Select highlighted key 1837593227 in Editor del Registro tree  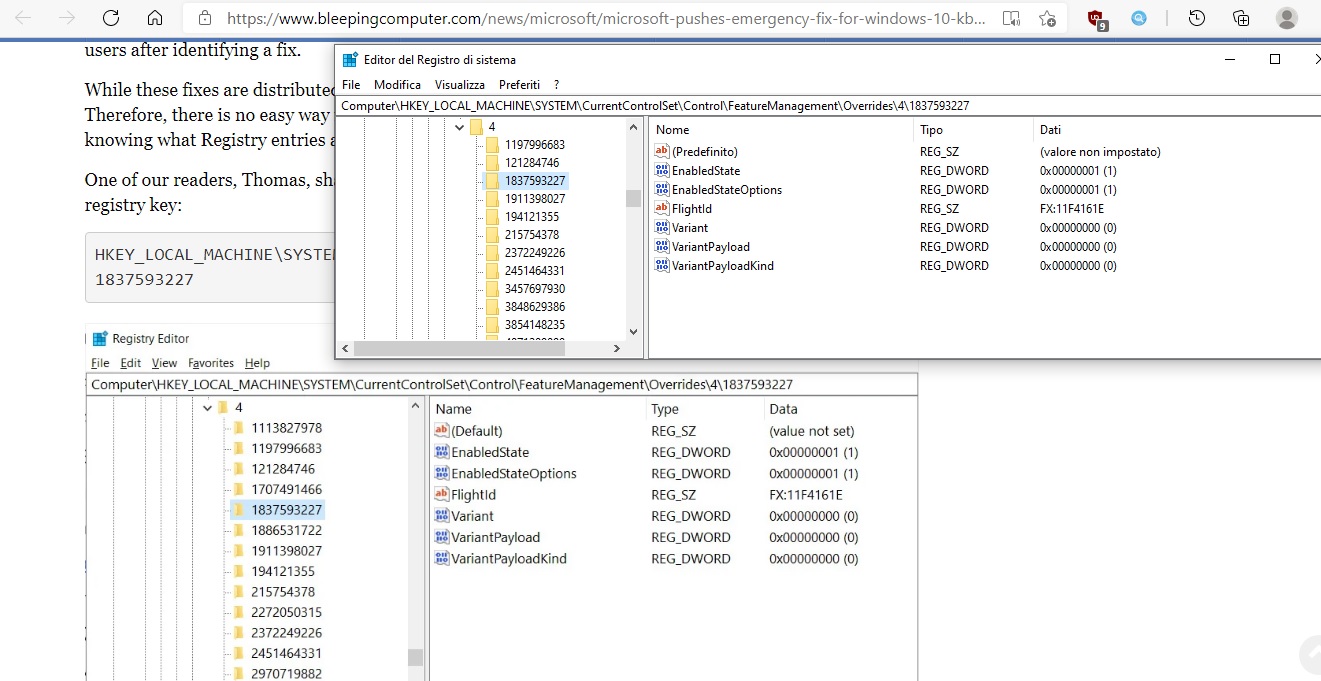(535, 181)
